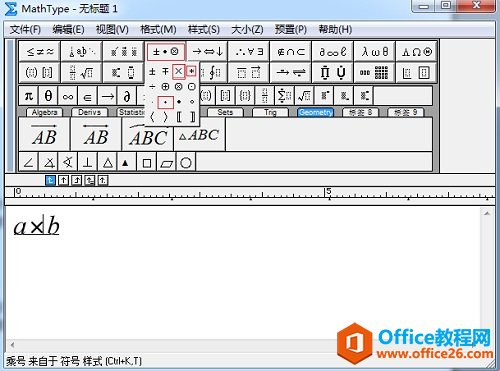Open the miscellaneous symbols palette (∂∞ℓ)
500x371 pixels.
pos(333,51)
